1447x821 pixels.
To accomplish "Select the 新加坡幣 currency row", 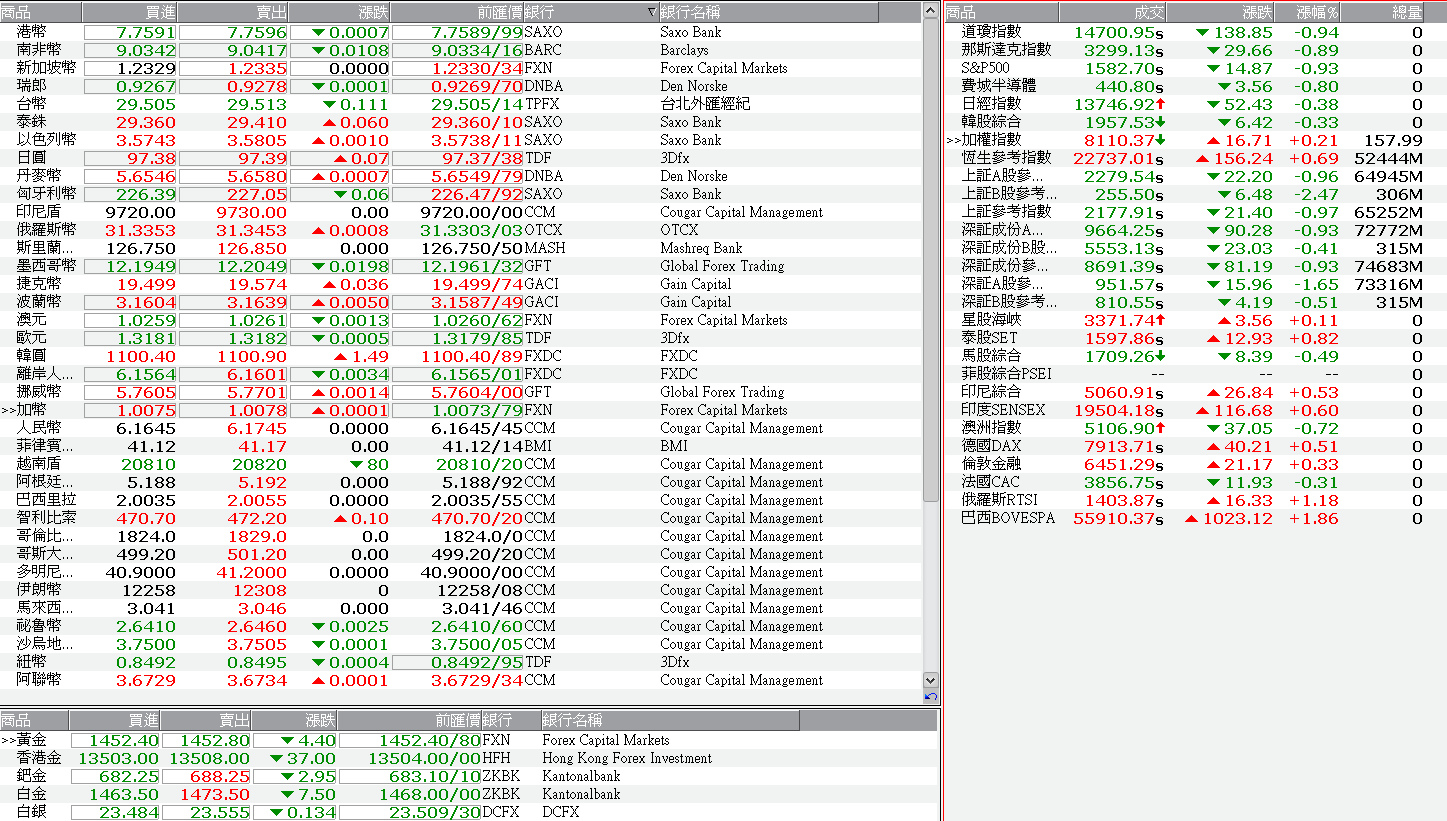I will click(460, 68).
